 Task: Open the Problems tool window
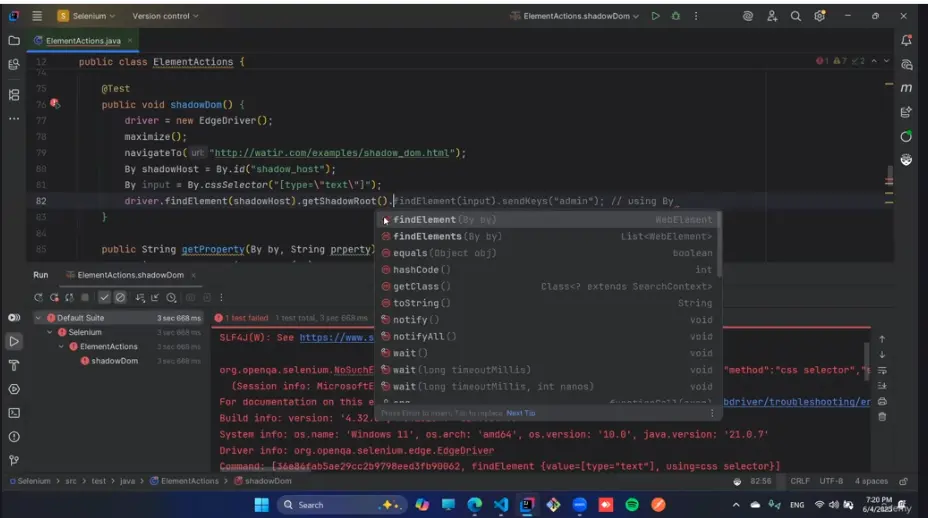[x=14, y=436]
